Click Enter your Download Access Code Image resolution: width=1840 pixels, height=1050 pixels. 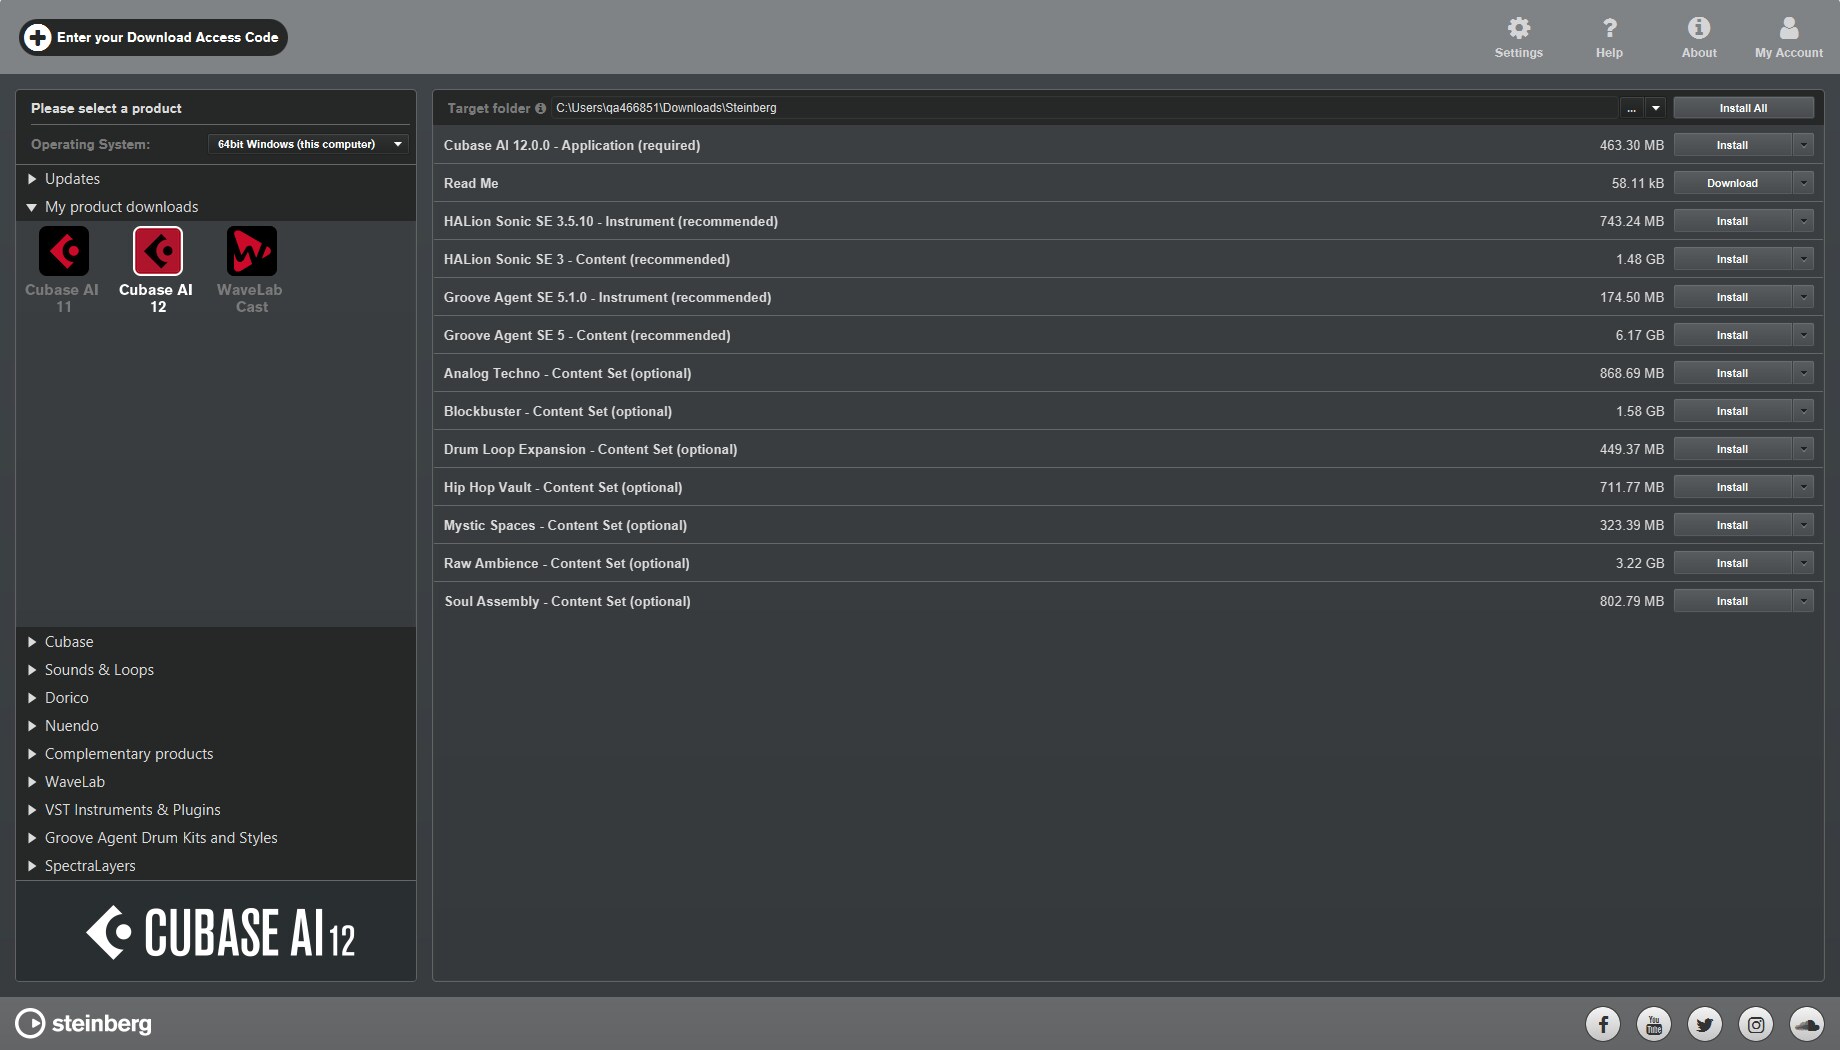point(154,37)
